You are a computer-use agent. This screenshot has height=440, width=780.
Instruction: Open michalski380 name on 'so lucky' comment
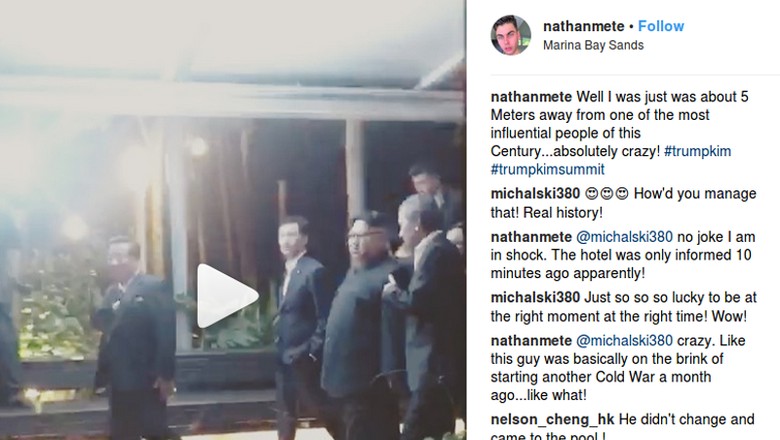pyautogui.click(x=535, y=297)
